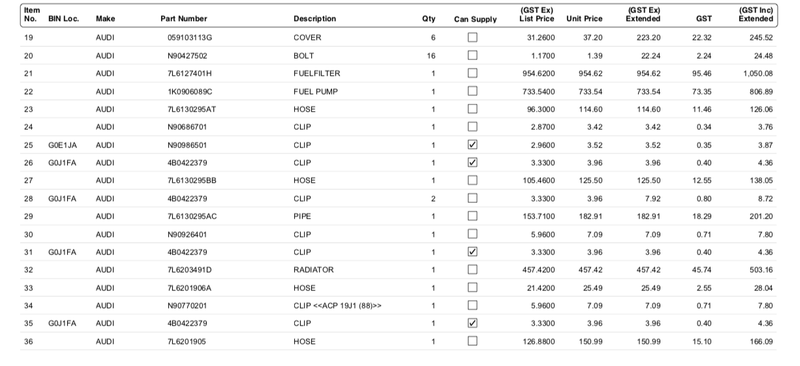Viewport: 800px width, 366px height.
Task: Select the Can Supply column header
Action: point(475,19)
